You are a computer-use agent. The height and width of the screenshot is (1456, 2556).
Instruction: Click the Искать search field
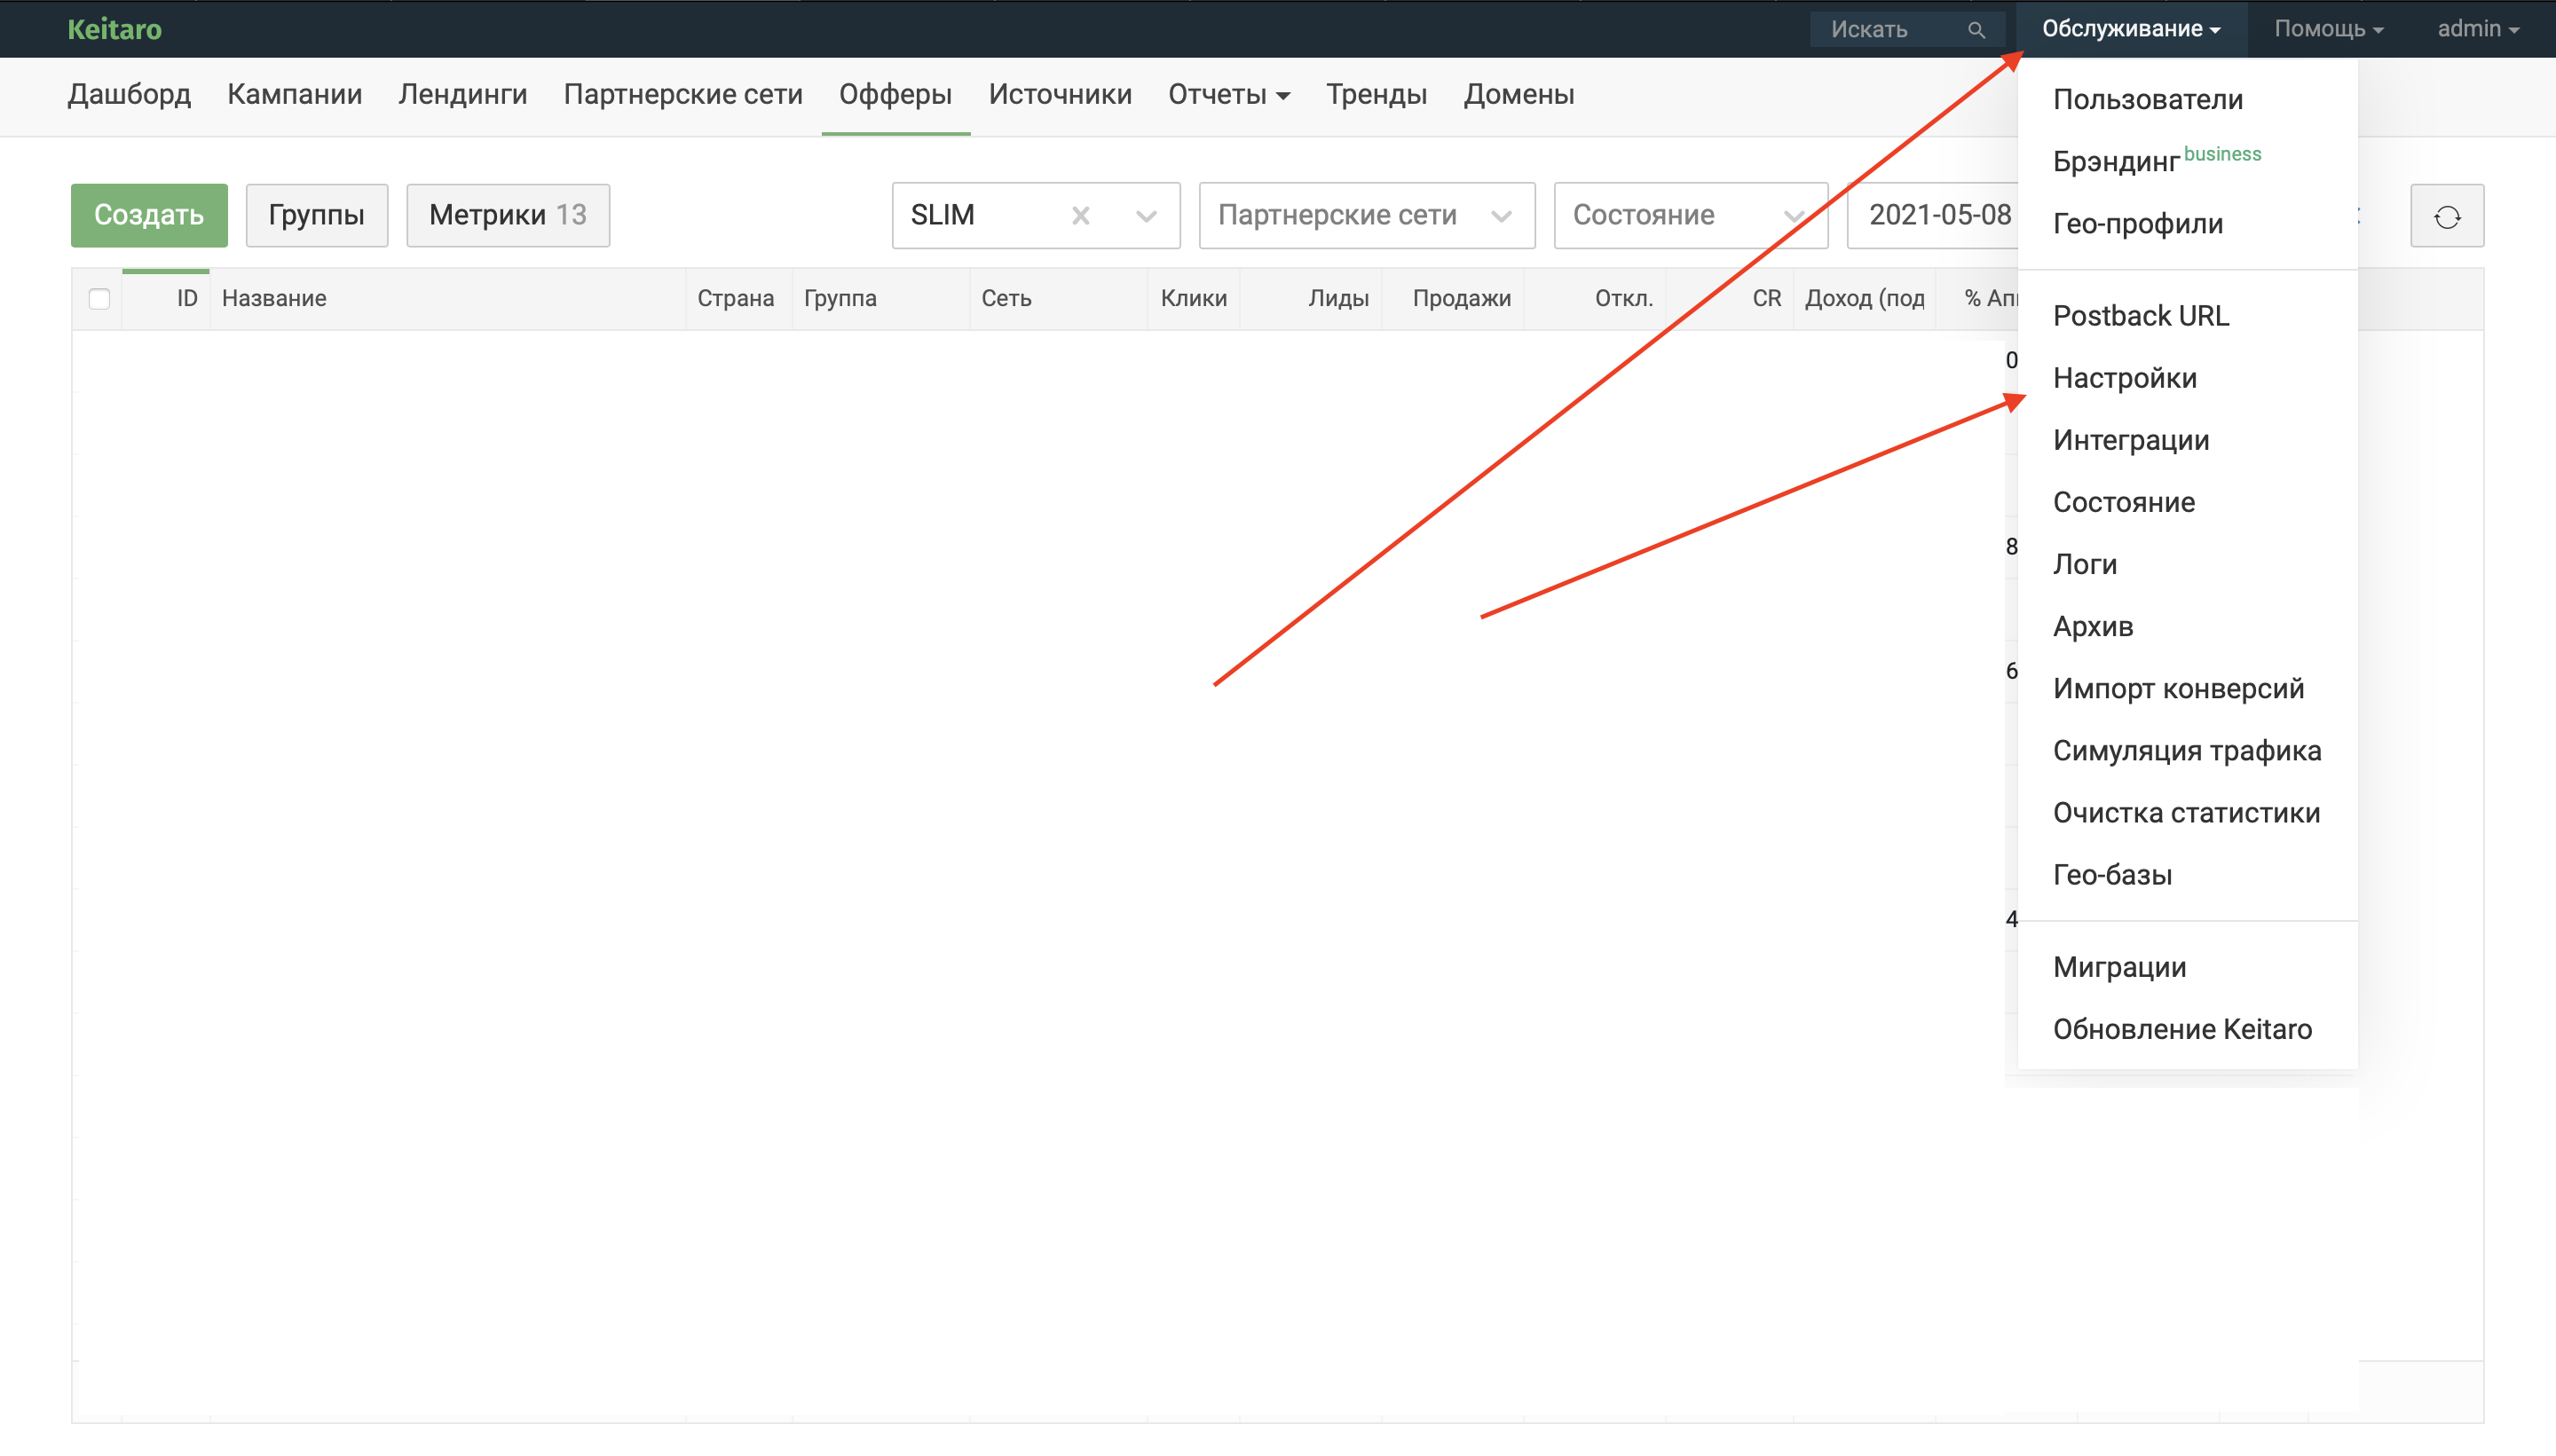(x=1890, y=30)
